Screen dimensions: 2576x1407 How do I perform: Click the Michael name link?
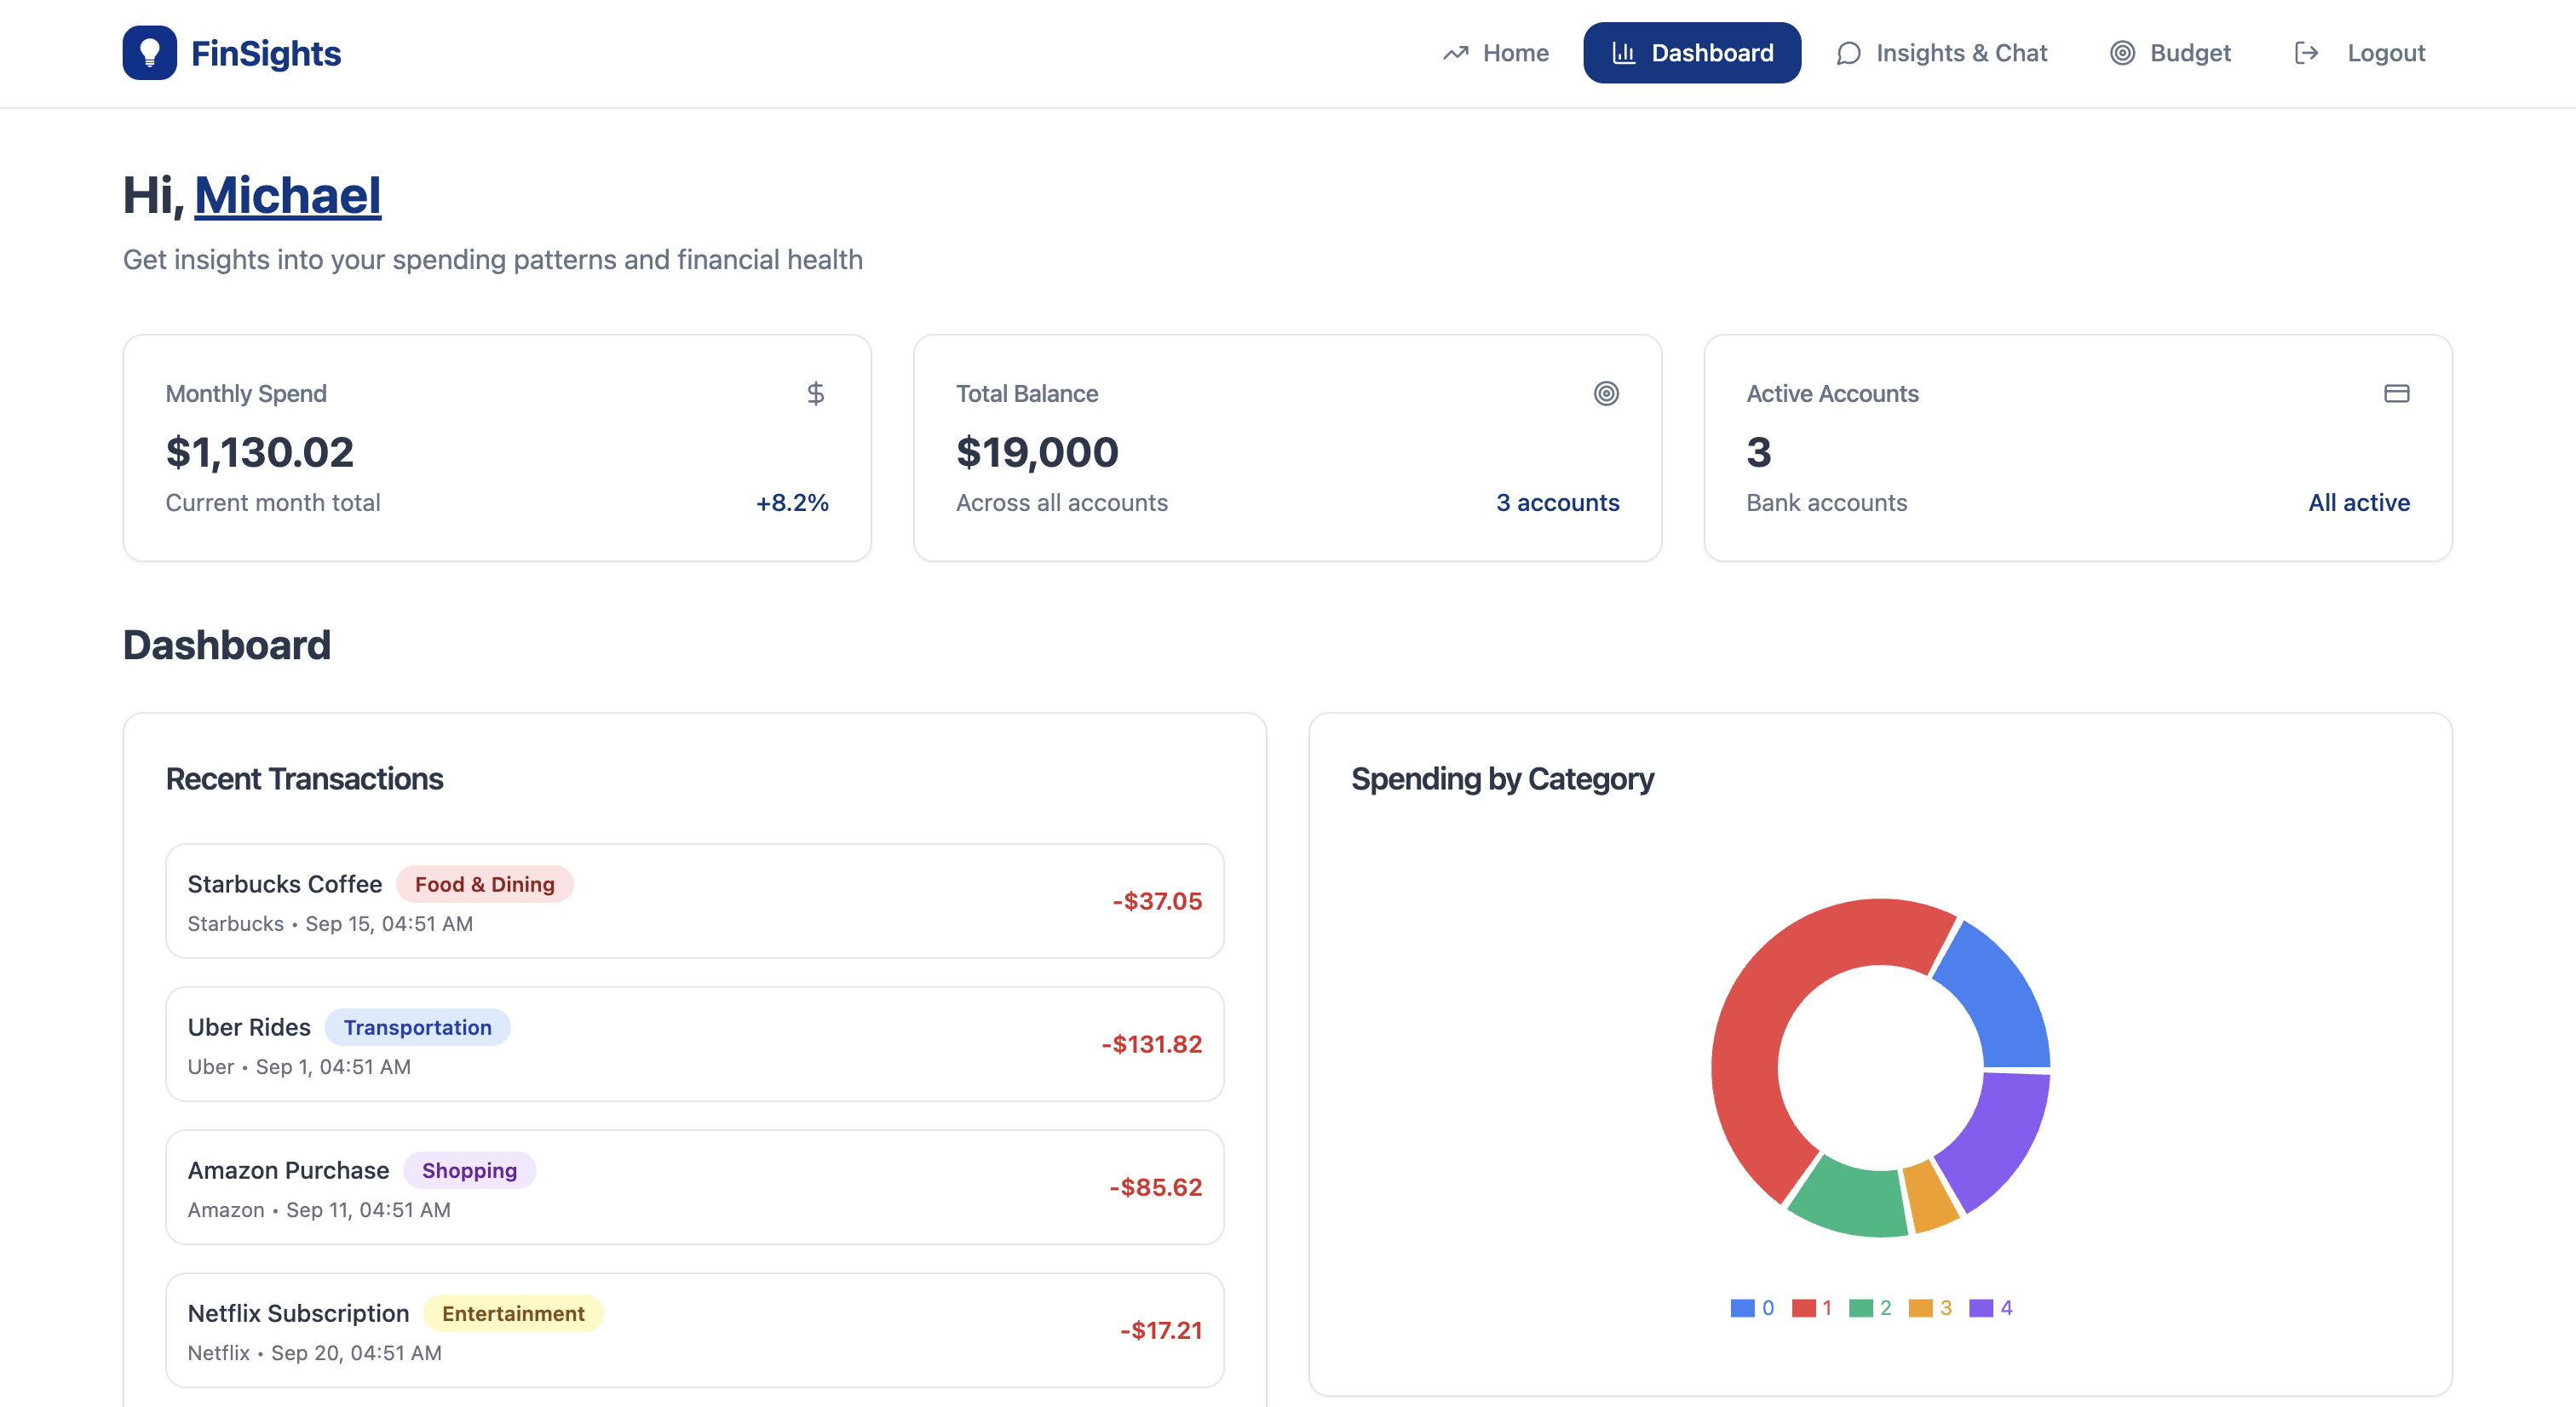287,195
